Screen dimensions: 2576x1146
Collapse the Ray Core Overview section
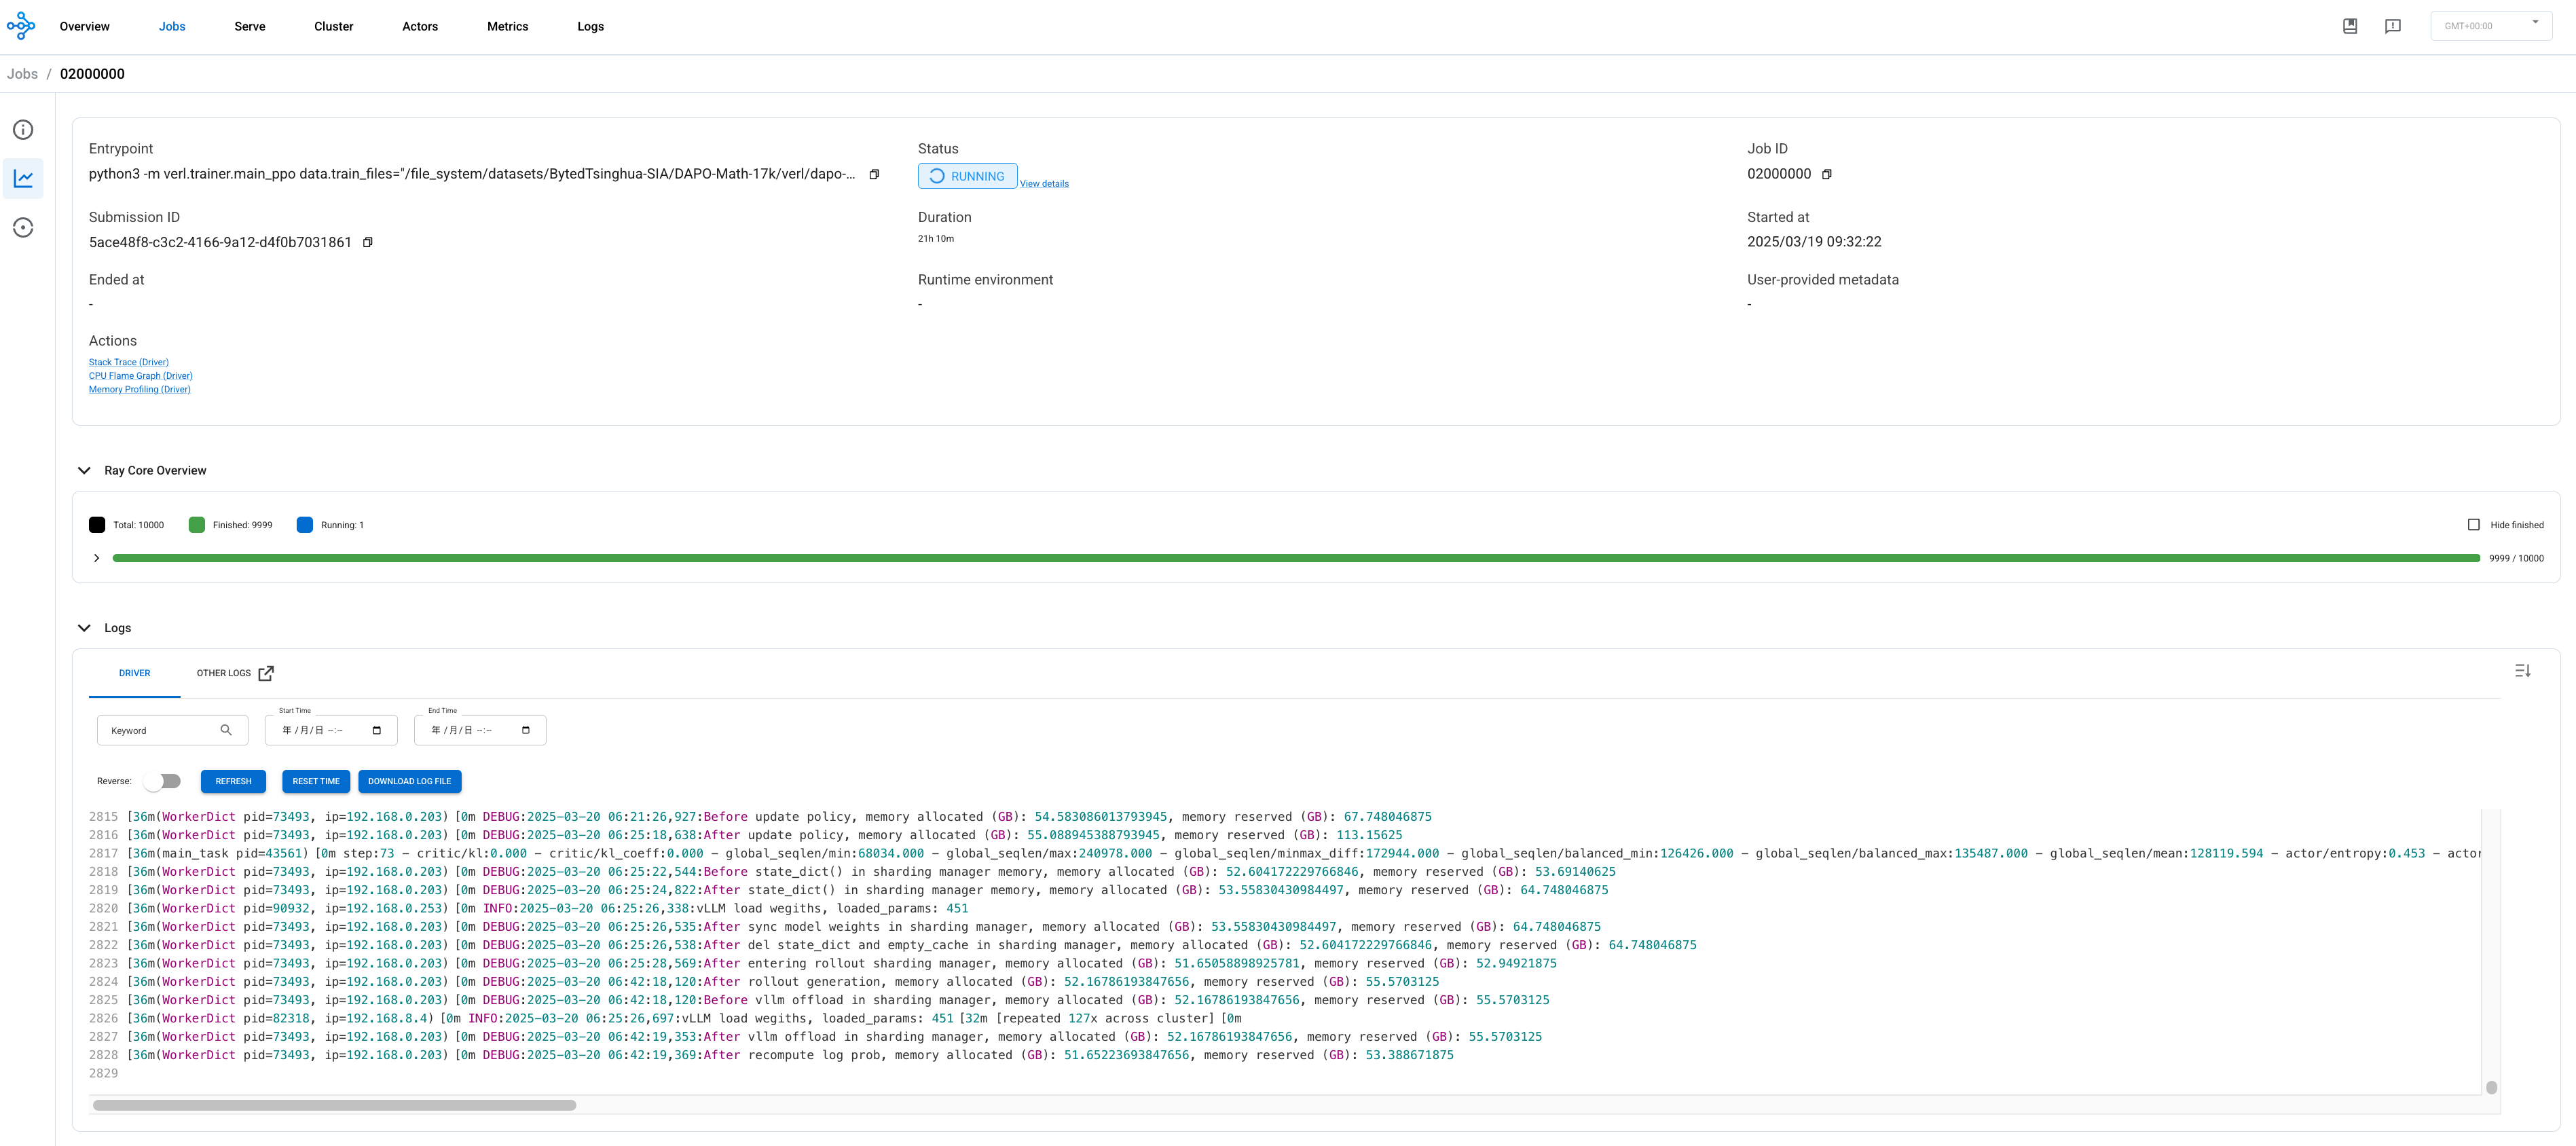84,470
